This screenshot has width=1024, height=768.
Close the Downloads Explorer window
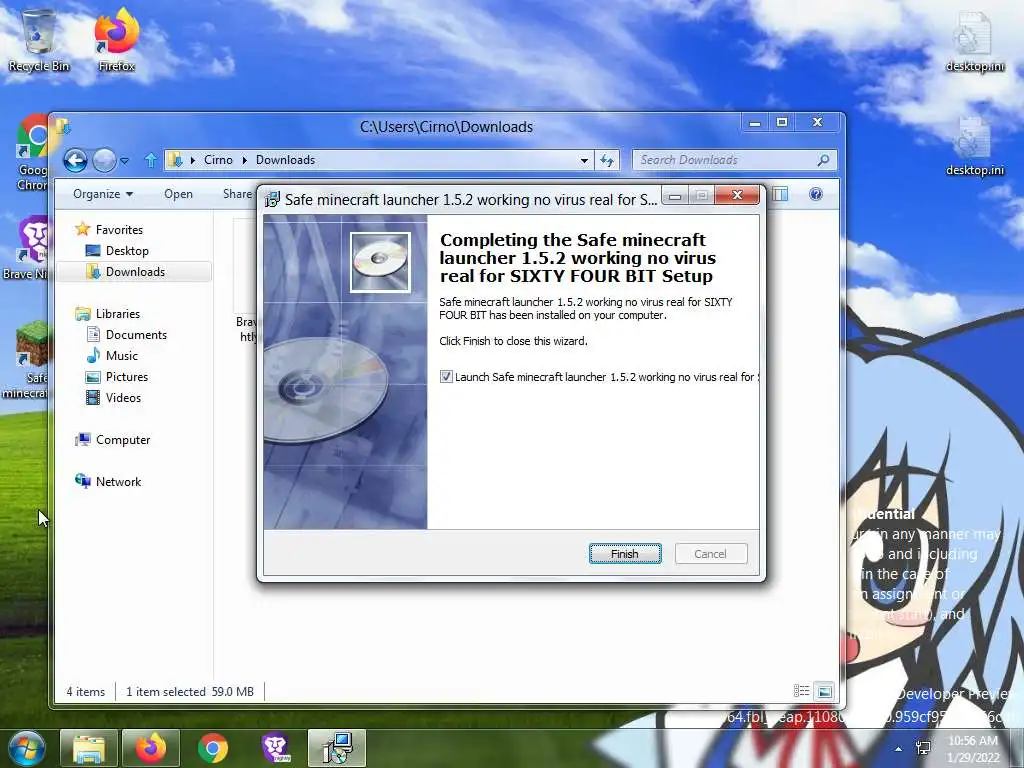point(817,122)
